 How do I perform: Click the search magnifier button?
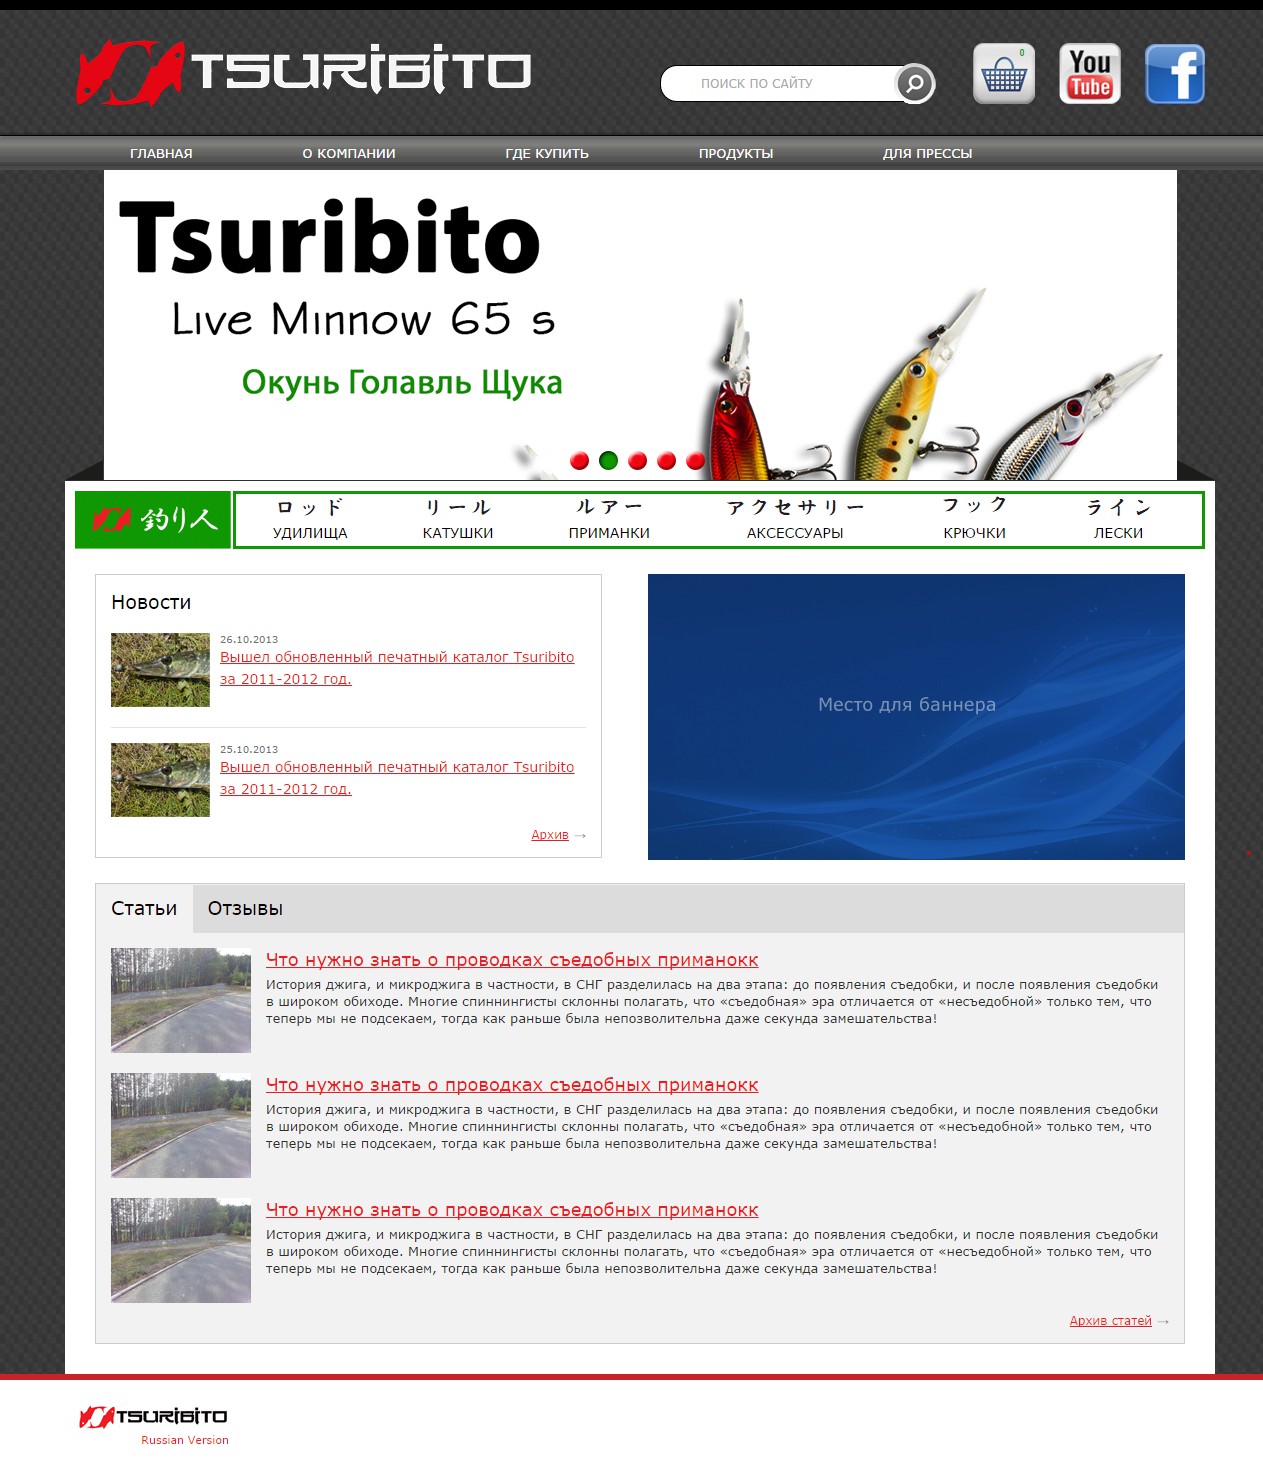[x=914, y=84]
